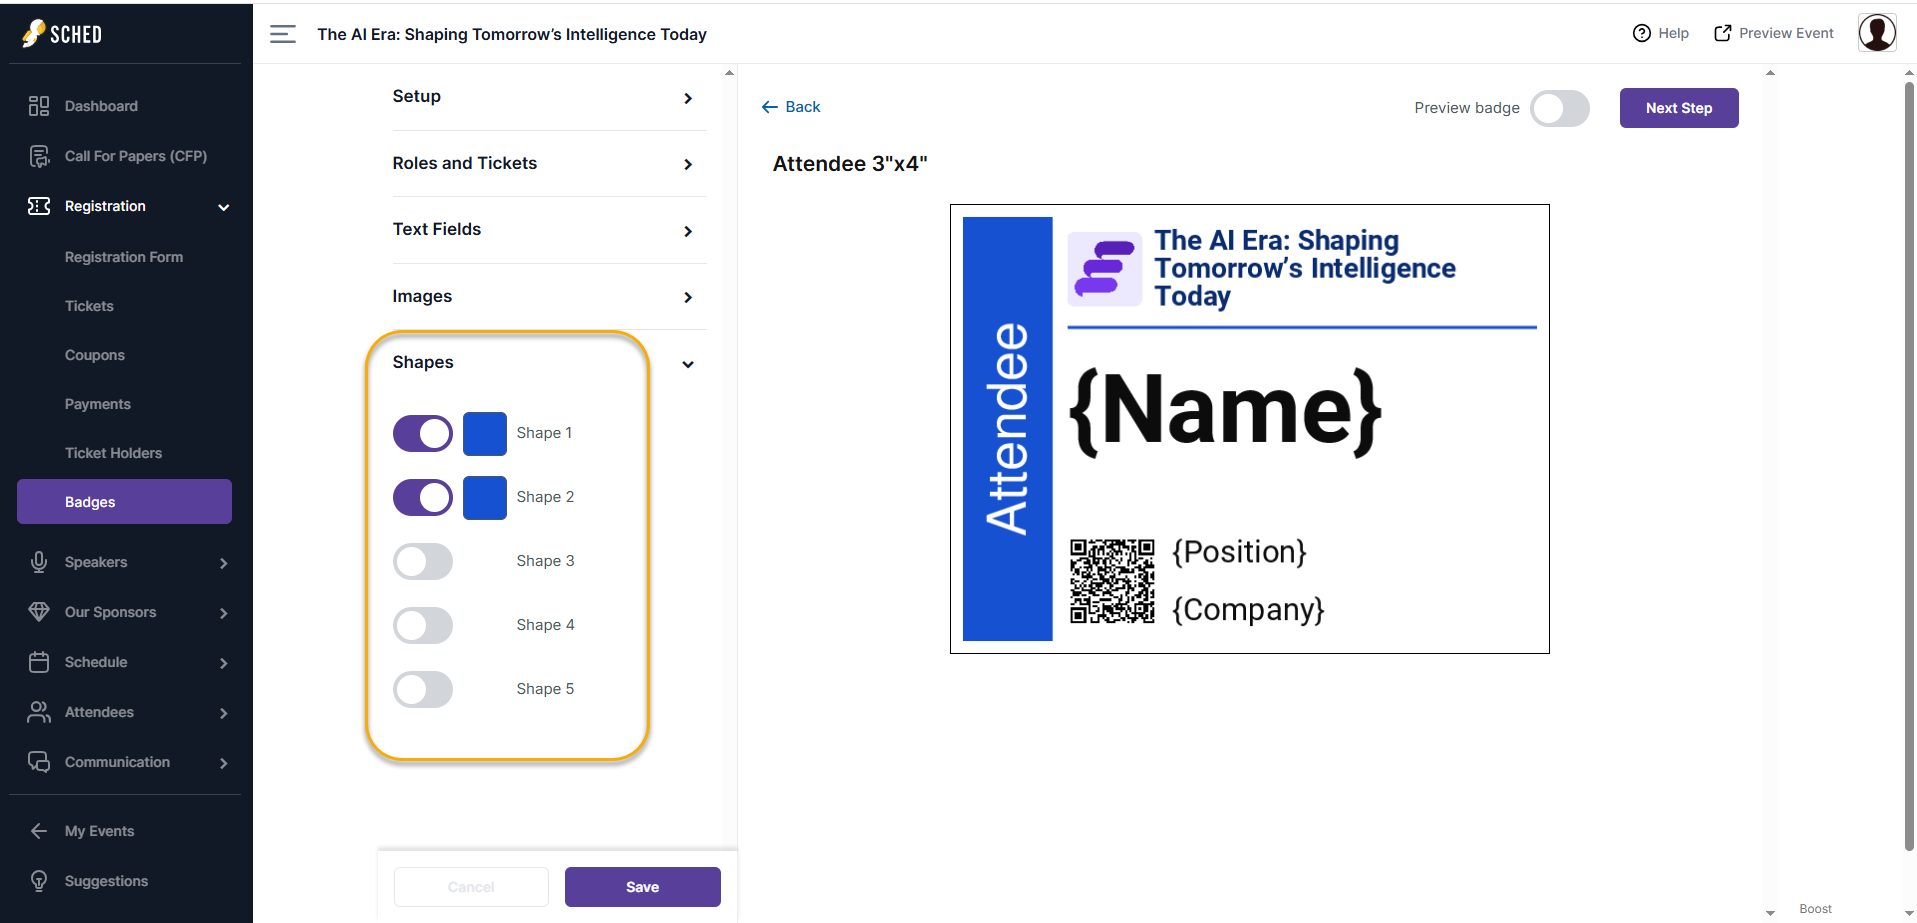
Task: Click the Speakers microphone icon
Action: coord(39,562)
